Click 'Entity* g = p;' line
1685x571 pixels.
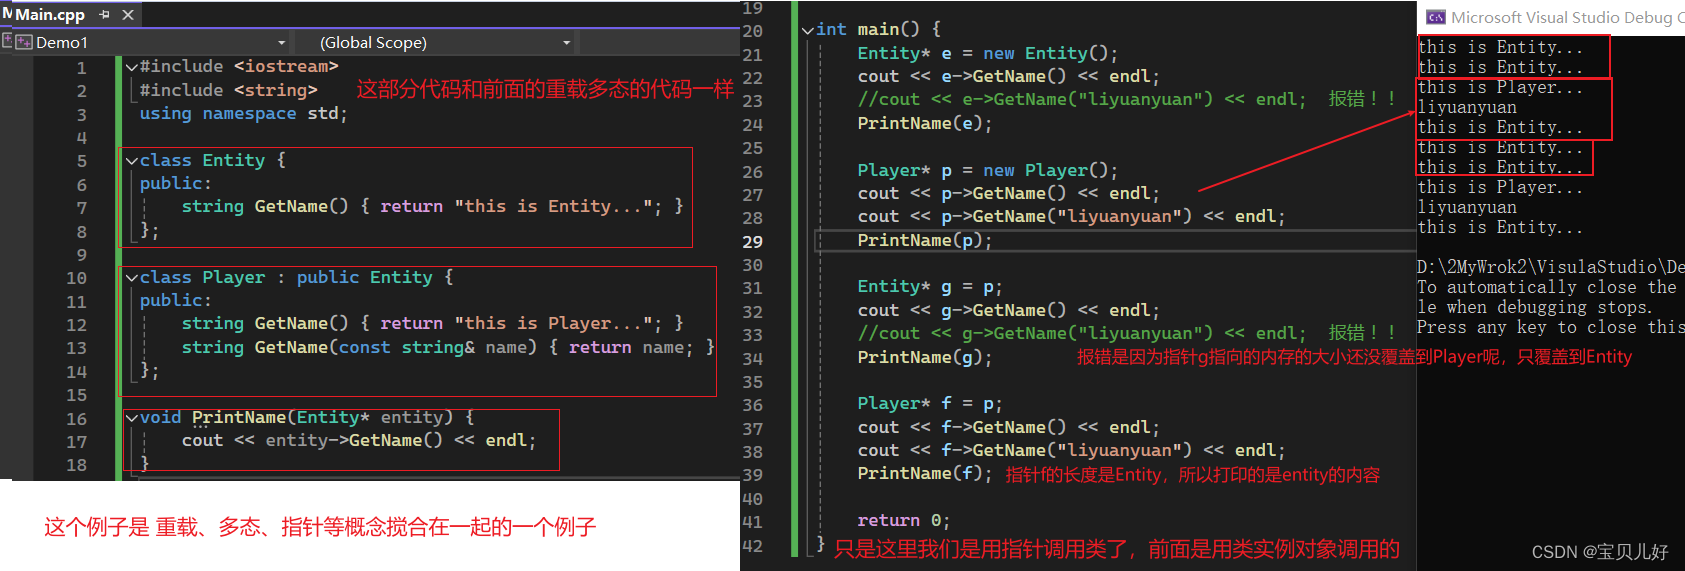[x=930, y=286]
